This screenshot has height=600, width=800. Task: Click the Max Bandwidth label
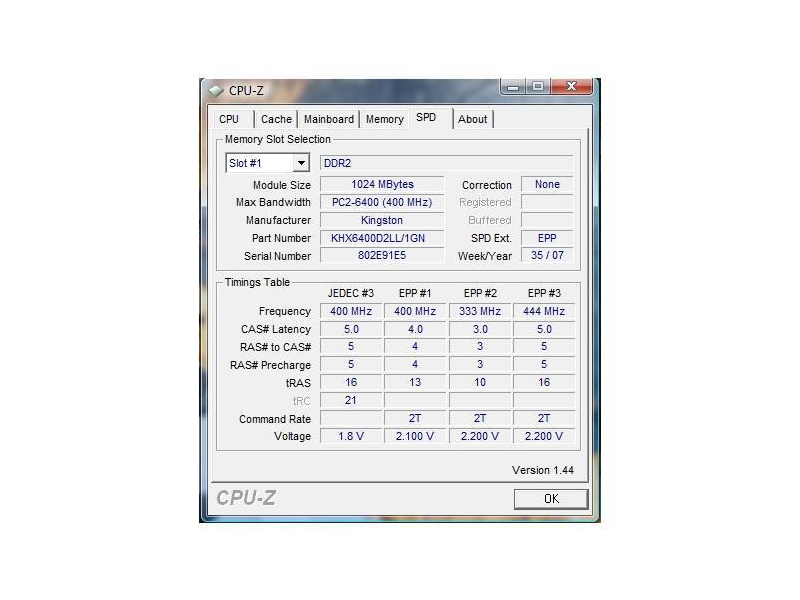click(x=273, y=203)
